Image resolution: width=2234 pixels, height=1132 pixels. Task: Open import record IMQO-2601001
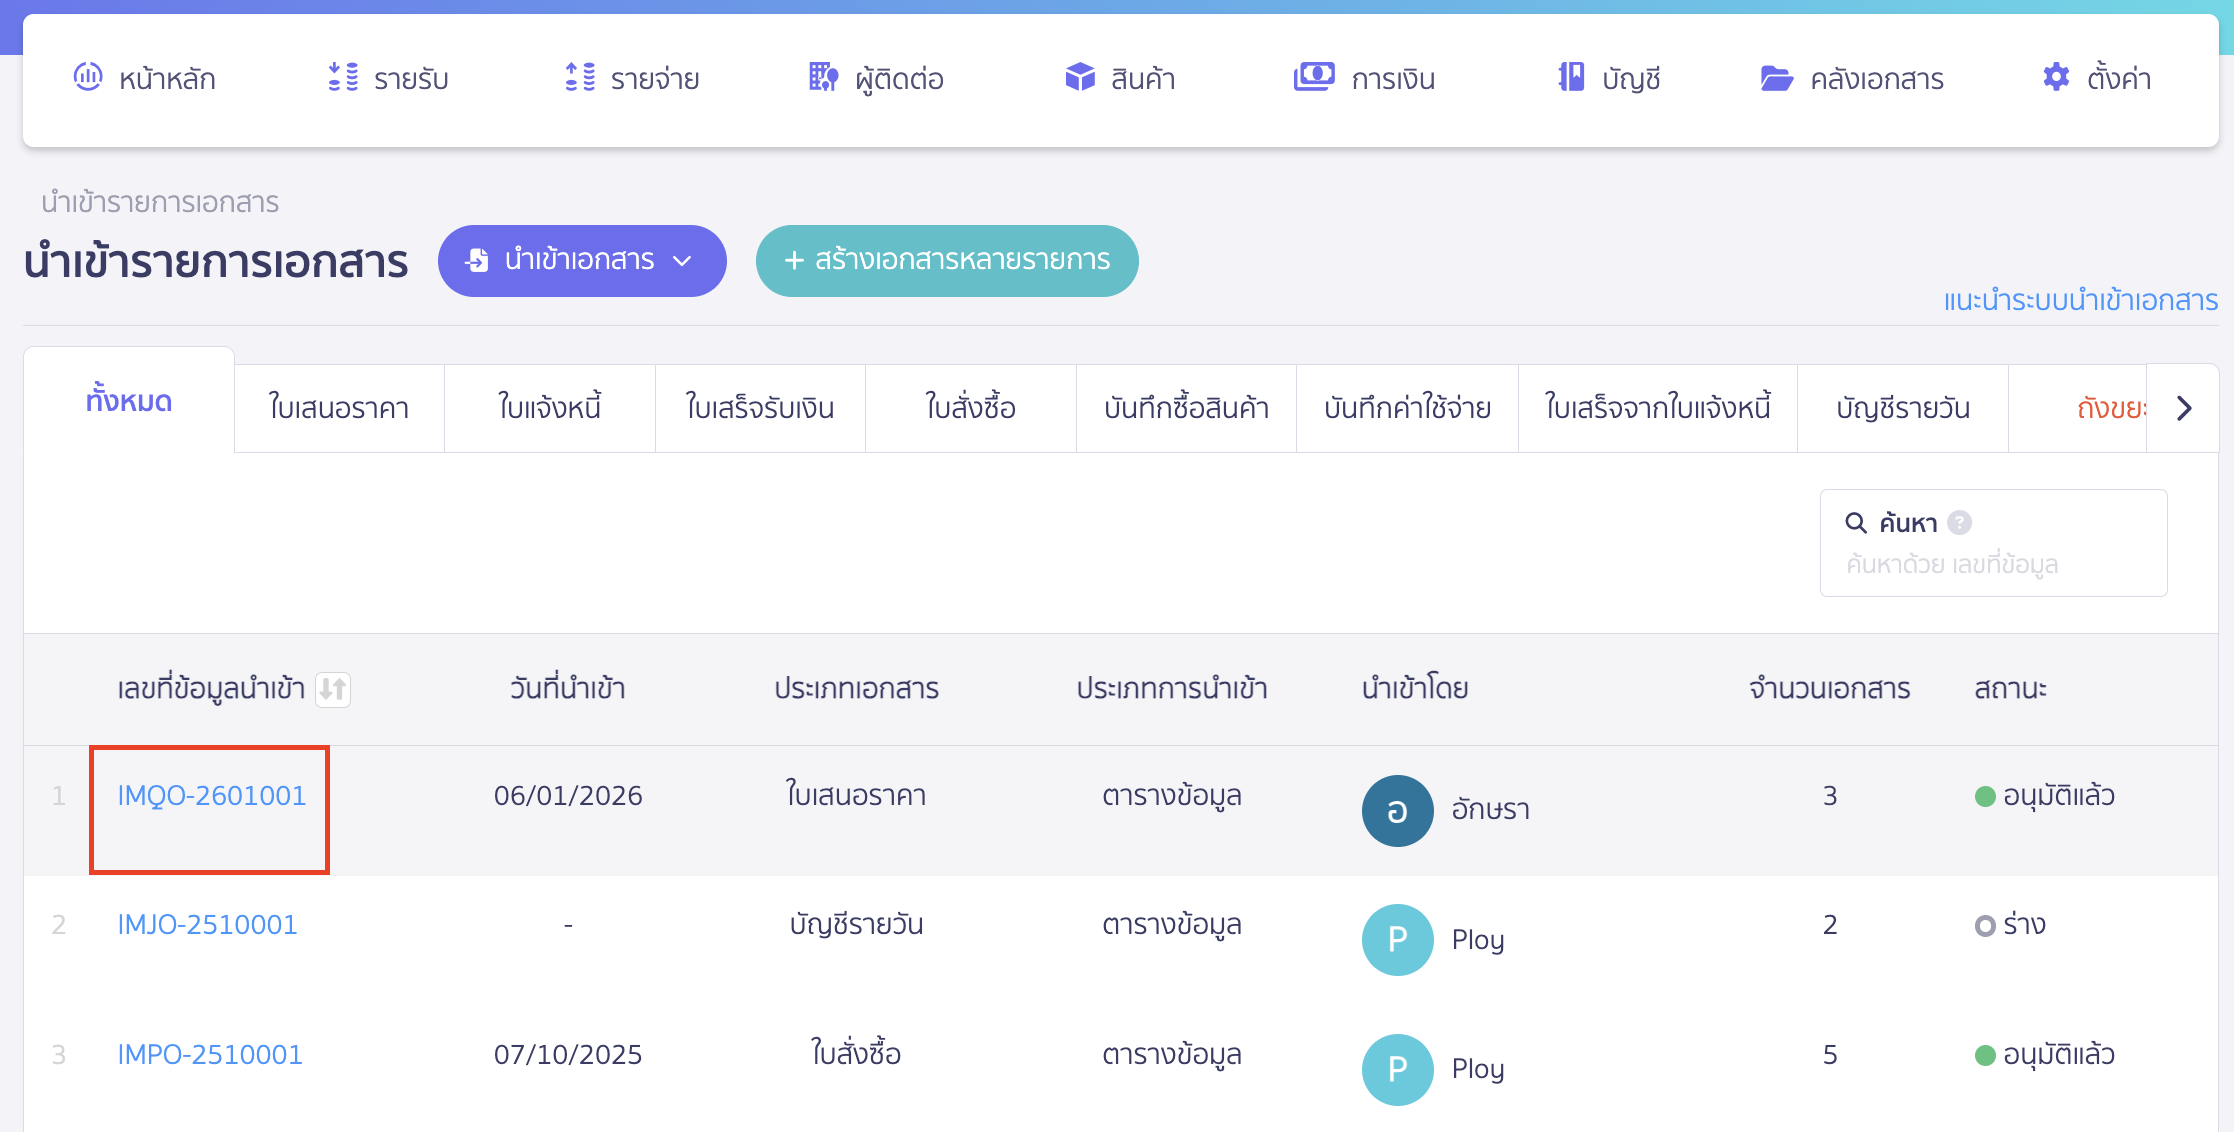coord(210,795)
